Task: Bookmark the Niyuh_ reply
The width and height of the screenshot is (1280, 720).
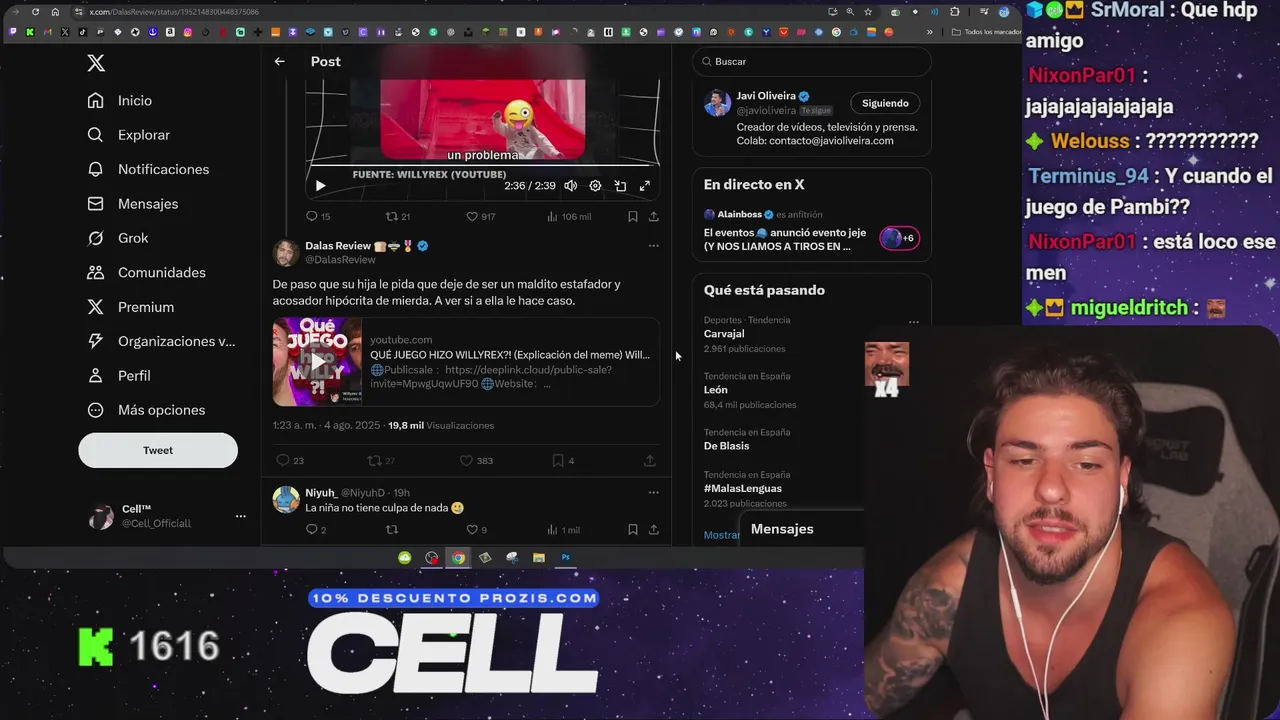Action: [x=632, y=530]
